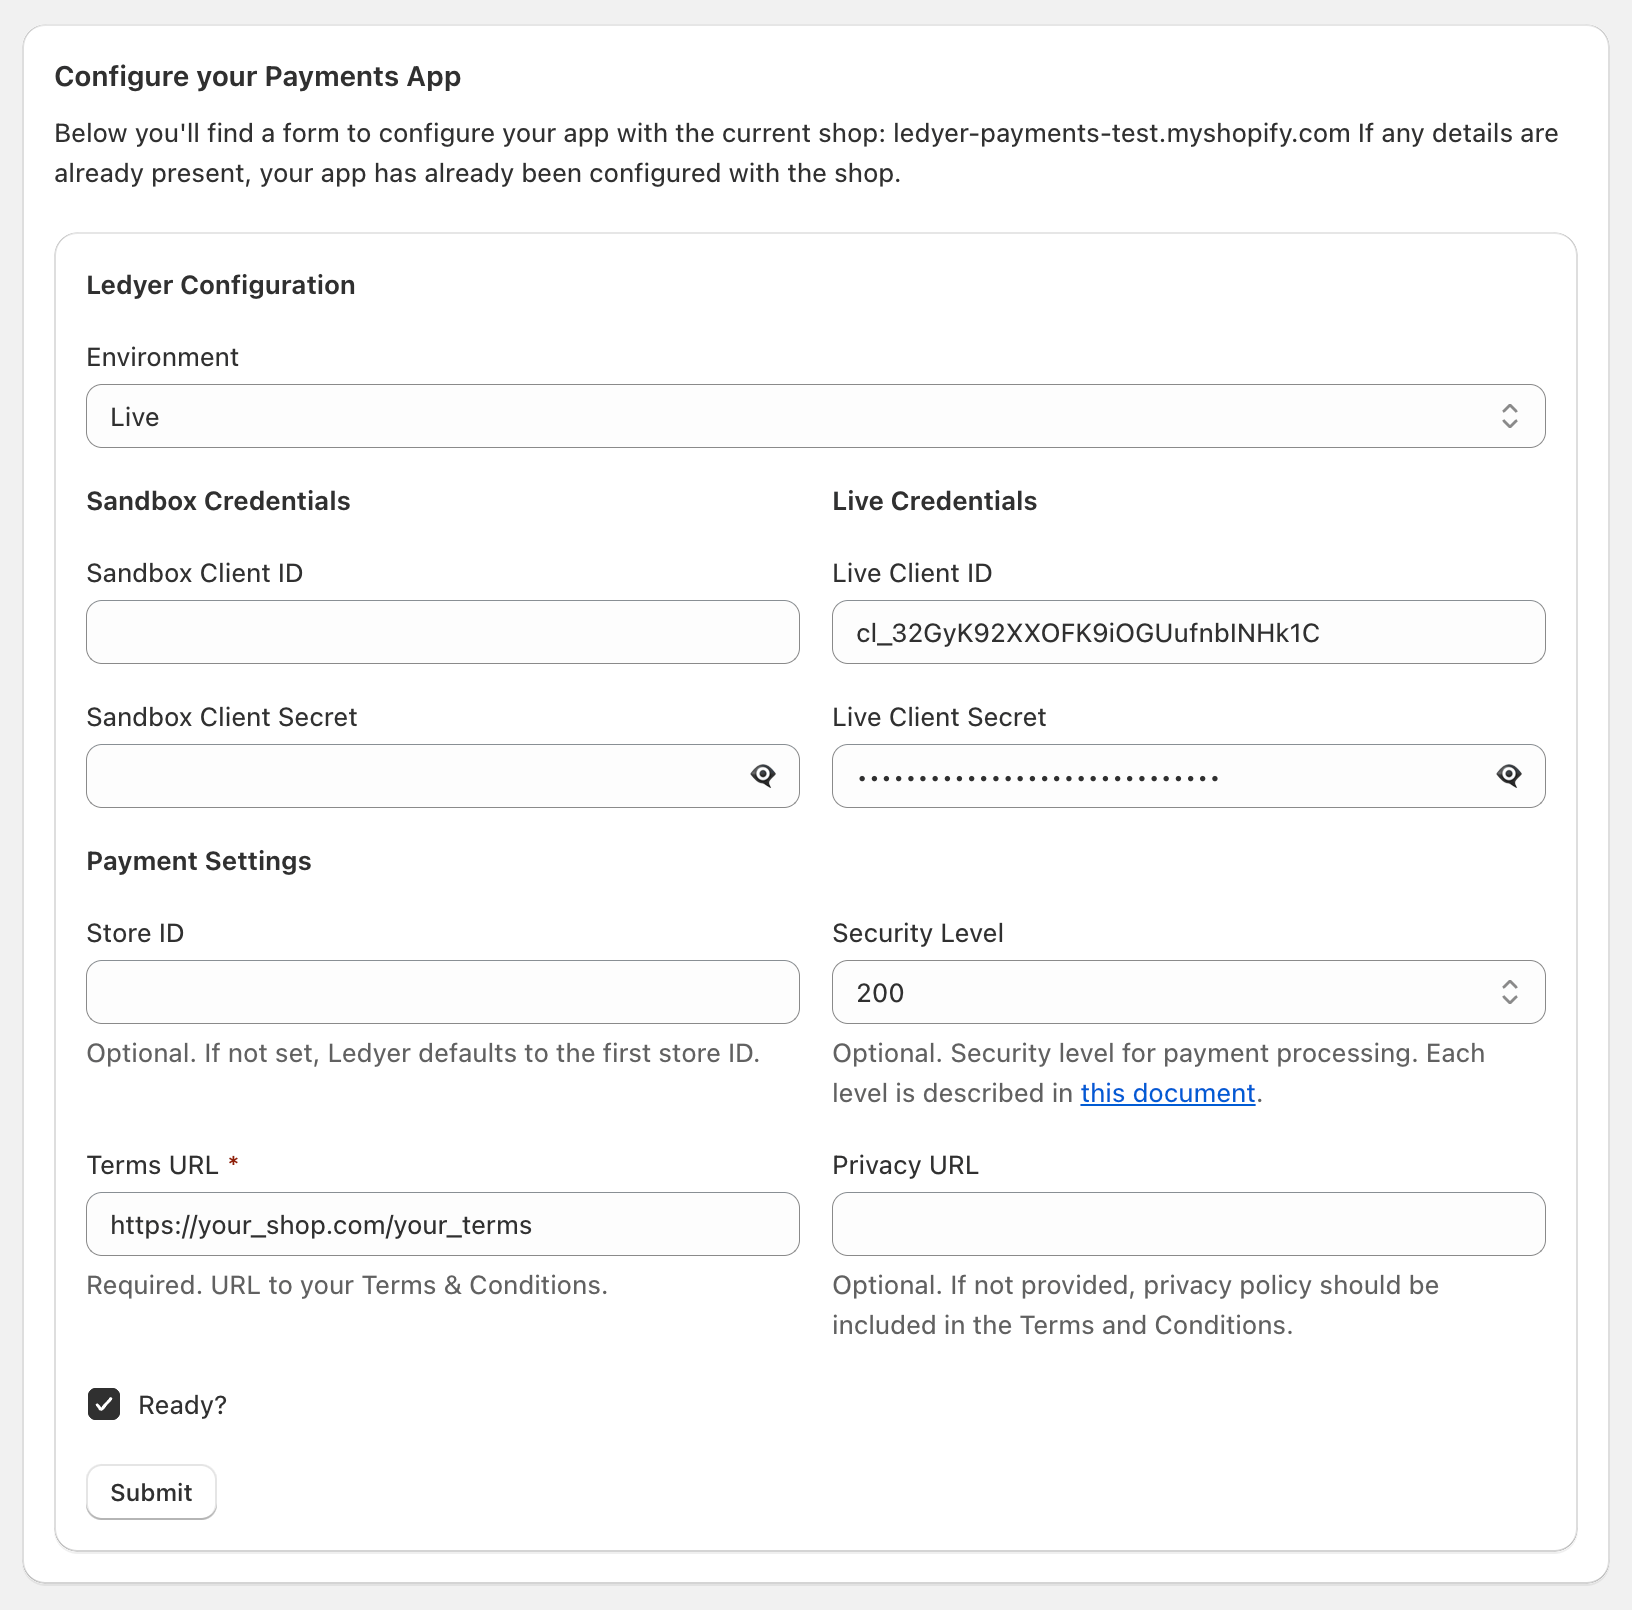
Task: Open the 'this document' link
Action: pos(1167,1093)
